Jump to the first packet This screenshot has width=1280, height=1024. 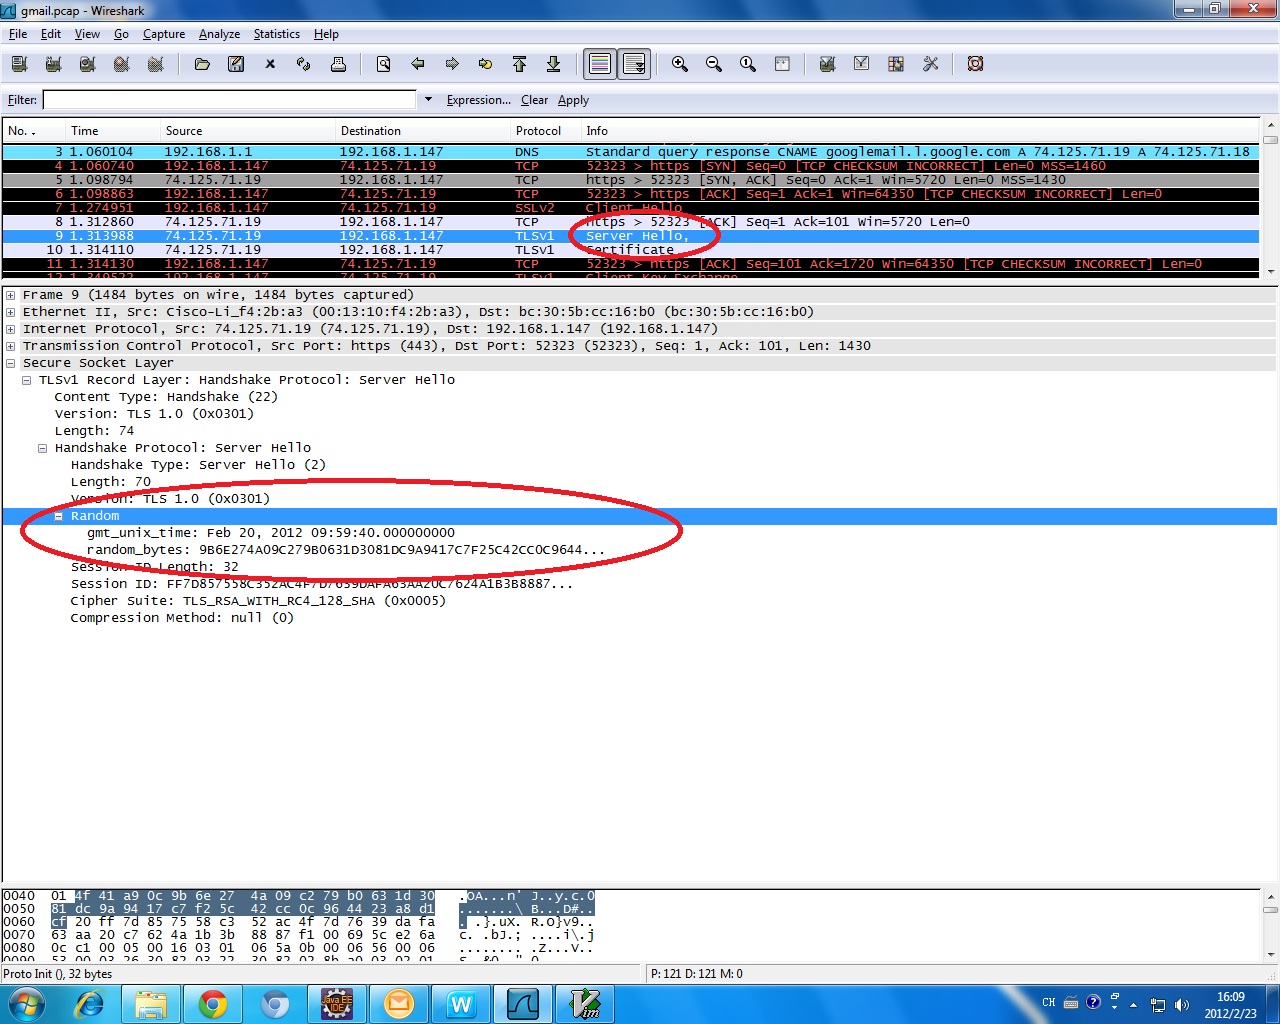pos(519,64)
